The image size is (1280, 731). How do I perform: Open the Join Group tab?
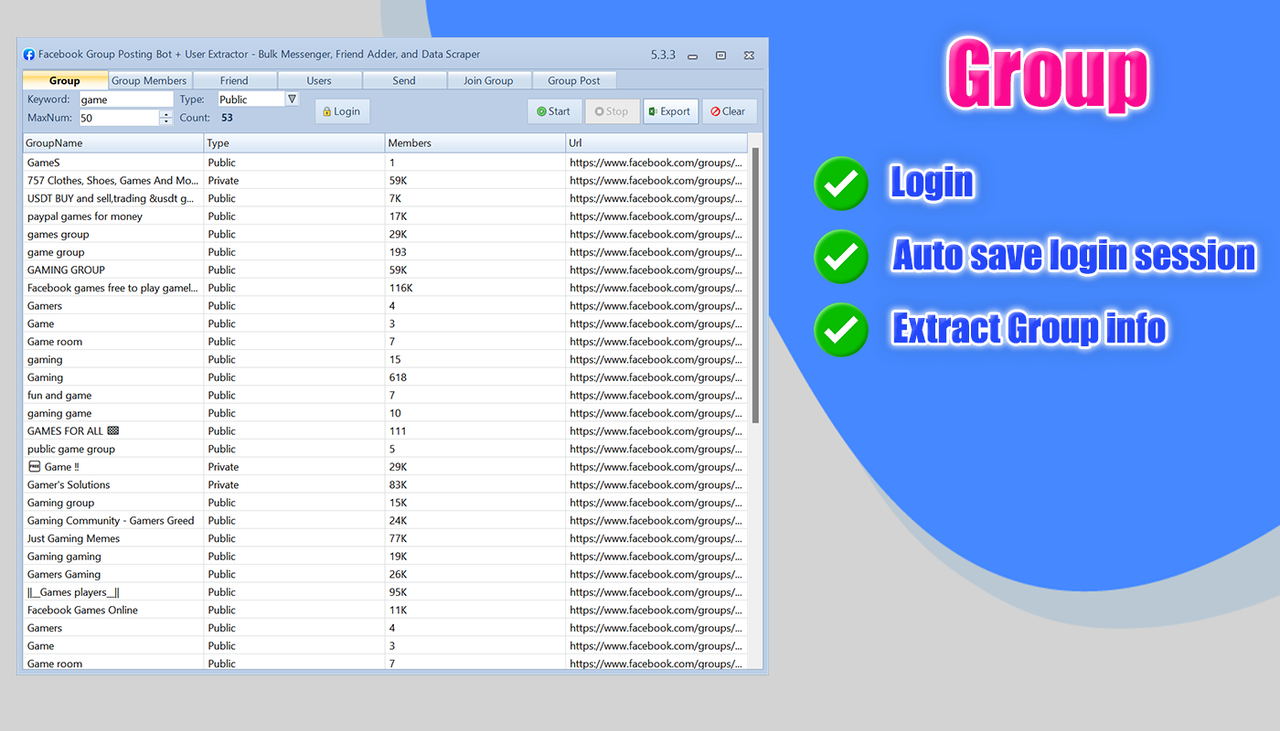488,80
